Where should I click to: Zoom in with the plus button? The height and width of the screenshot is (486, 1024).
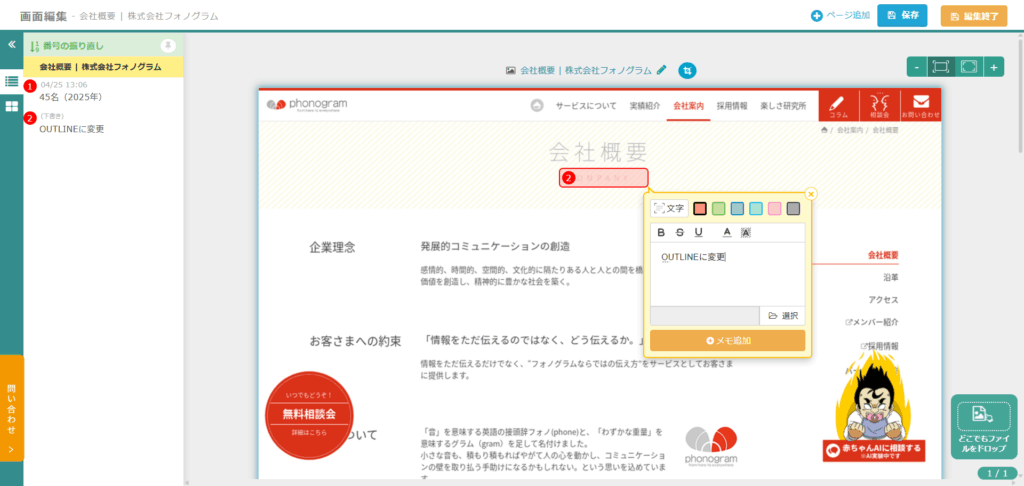993,66
